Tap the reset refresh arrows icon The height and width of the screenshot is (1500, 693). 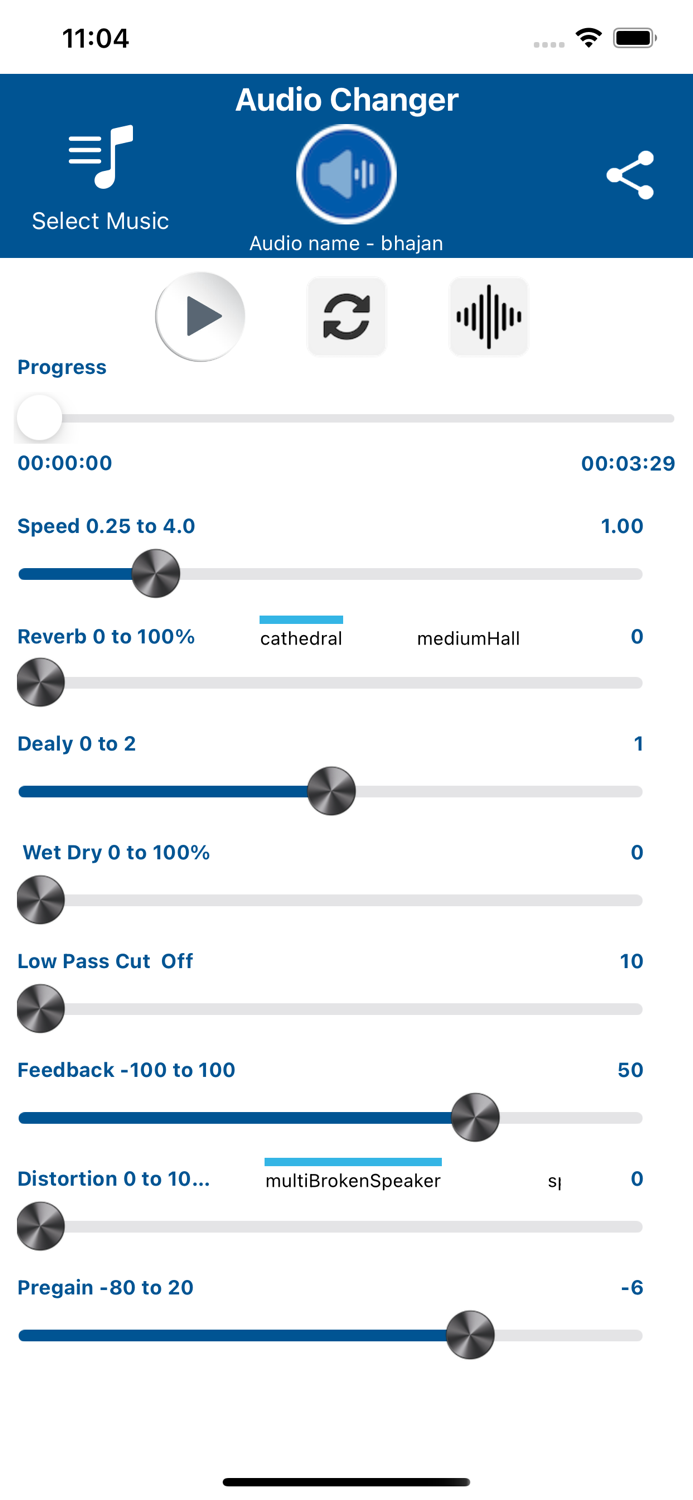click(346, 316)
